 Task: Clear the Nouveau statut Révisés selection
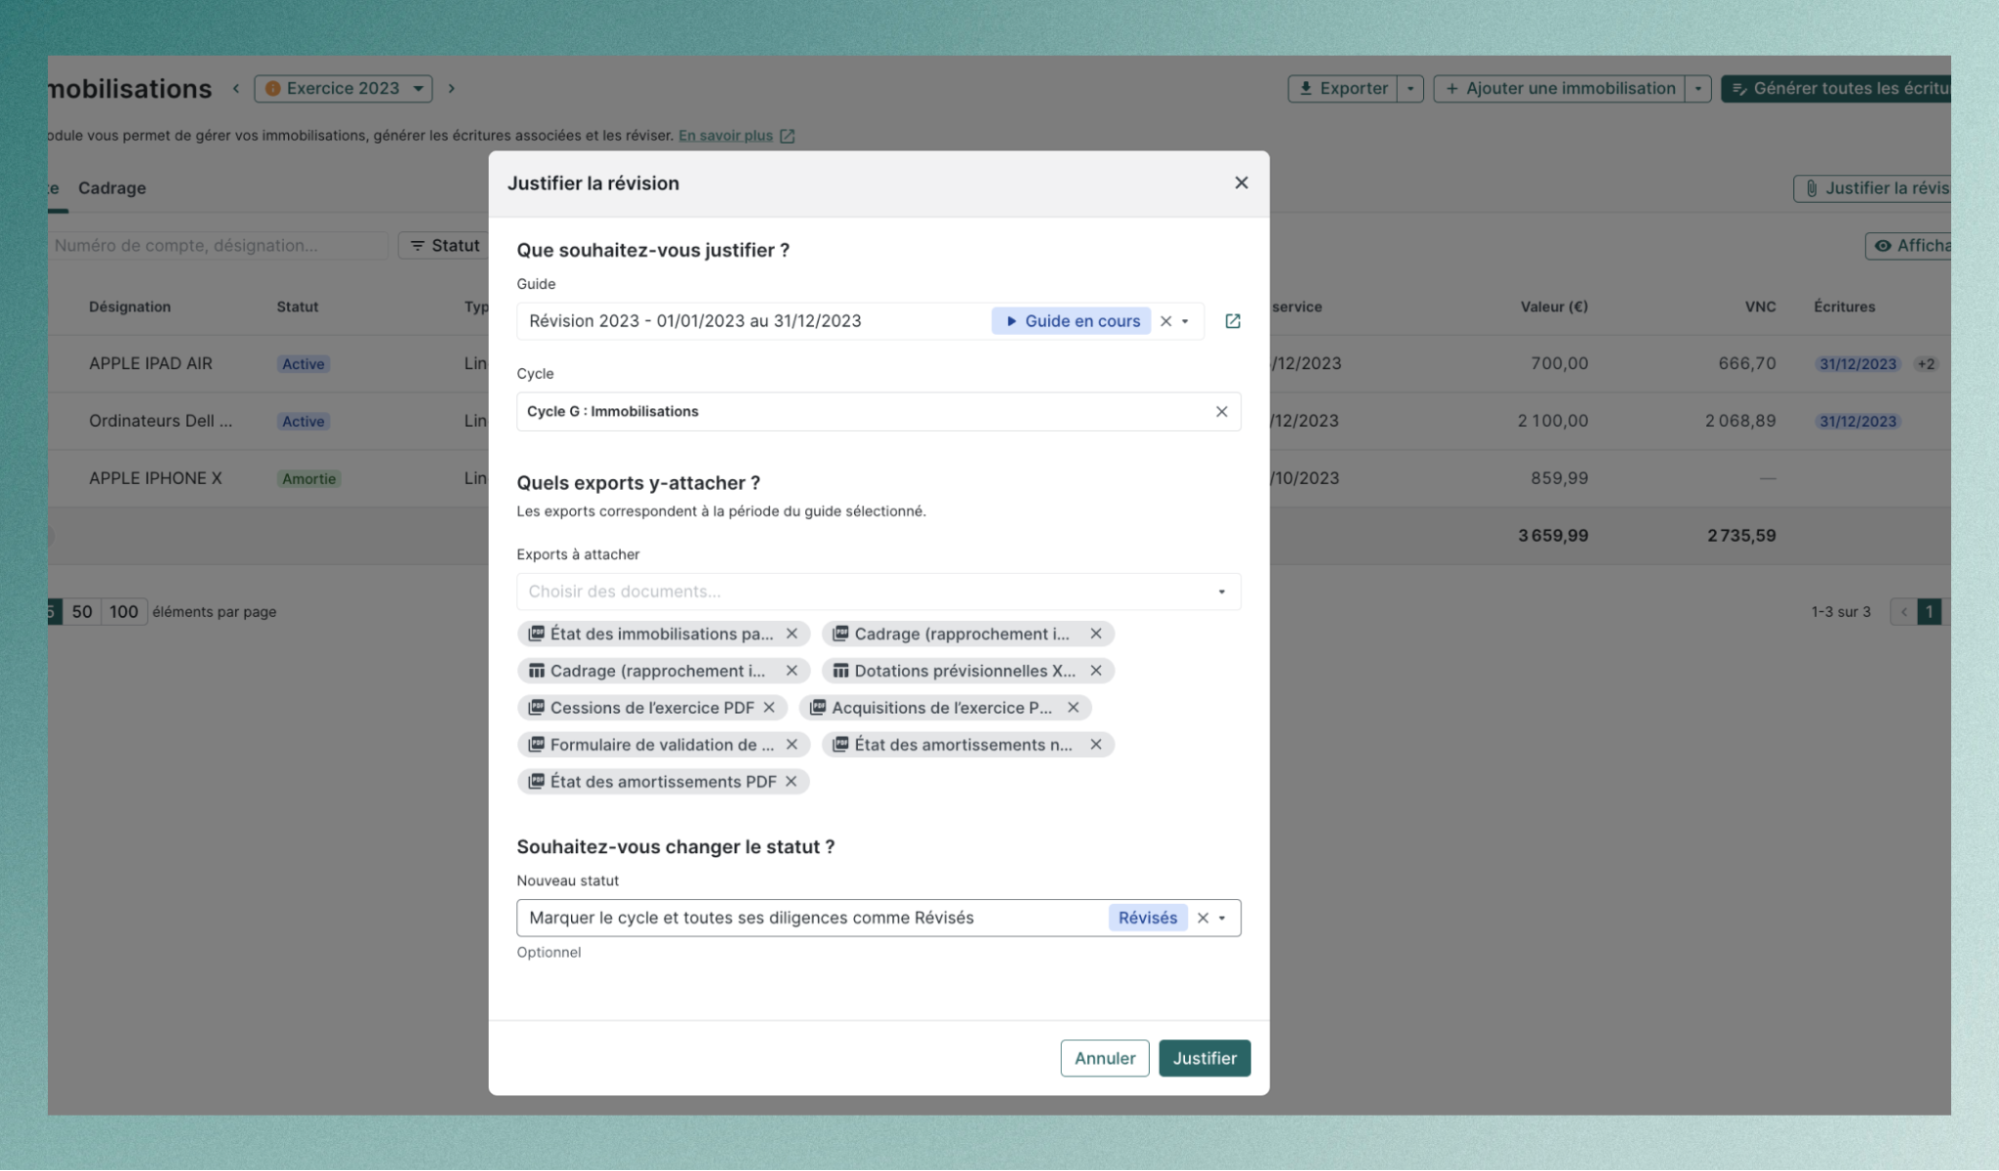click(1203, 918)
